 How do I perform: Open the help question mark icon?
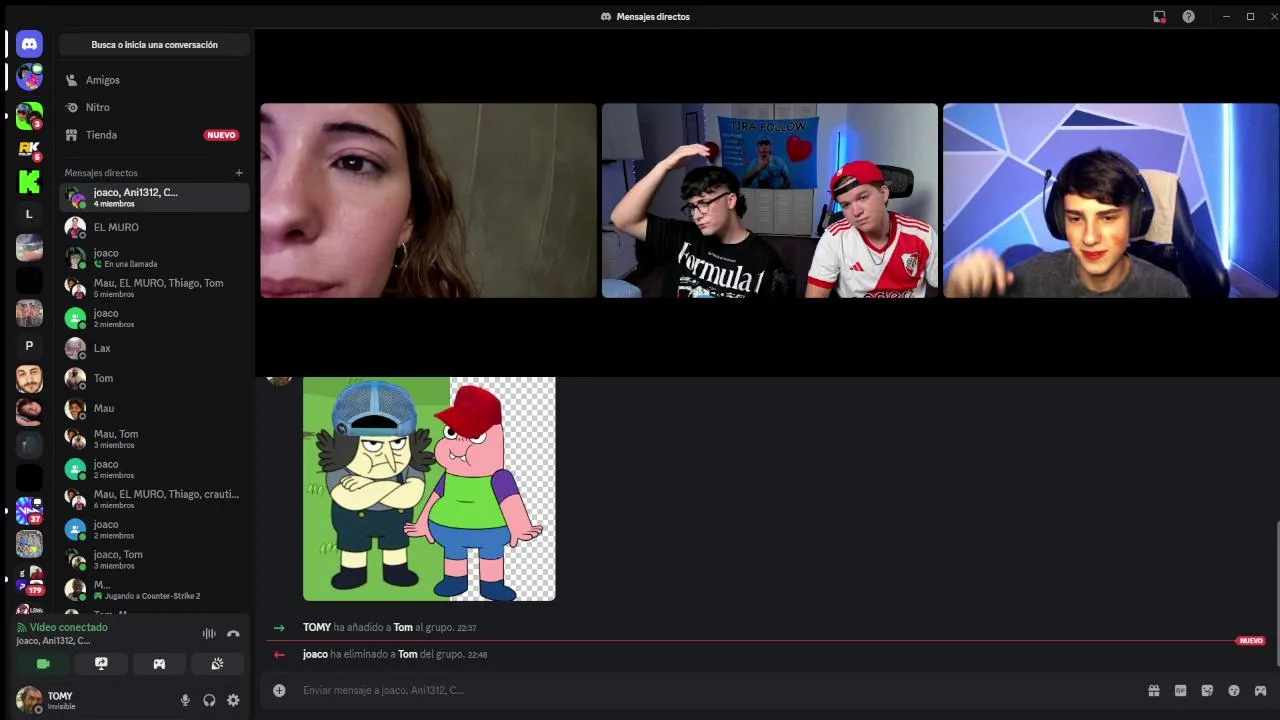coord(1188,16)
